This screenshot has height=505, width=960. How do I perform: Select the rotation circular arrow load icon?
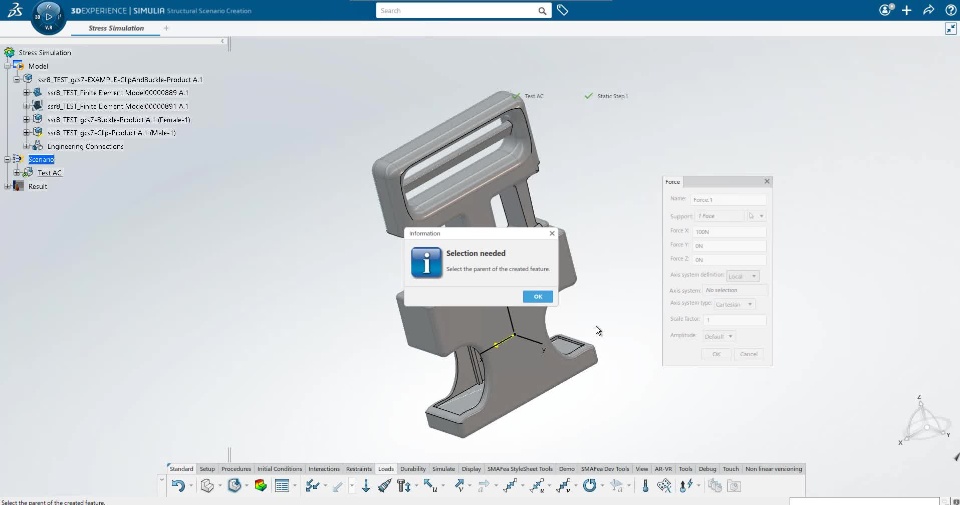click(589, 486)
